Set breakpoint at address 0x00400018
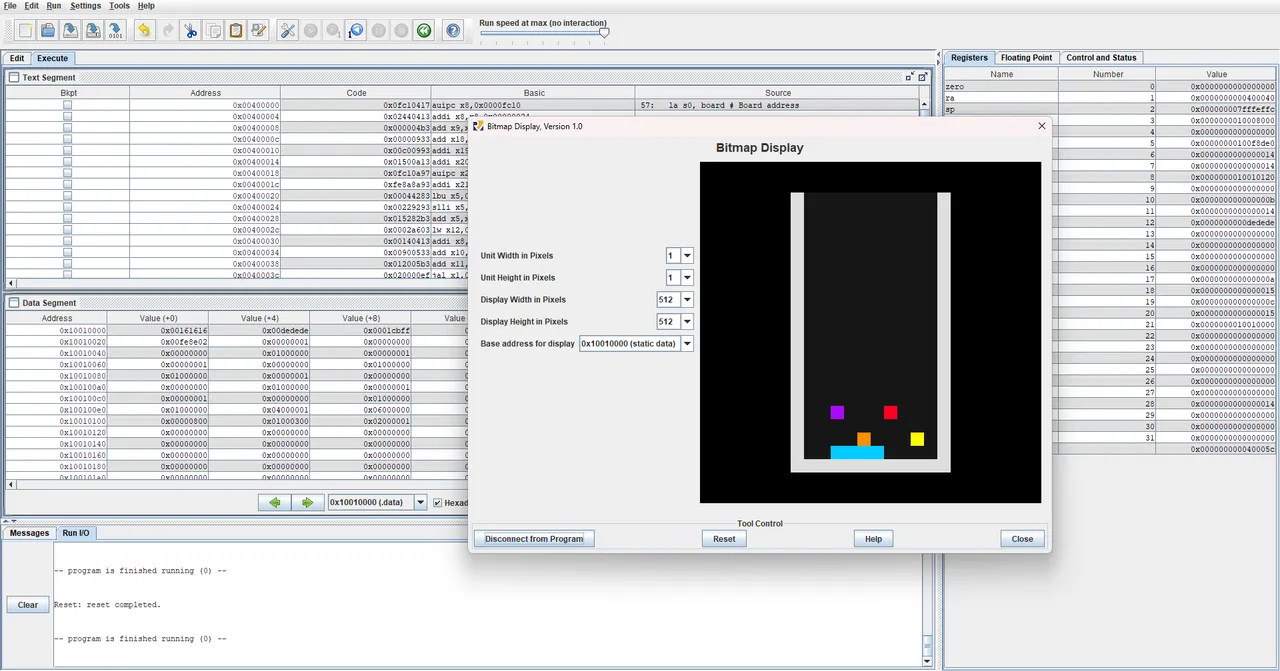The height and width of the screenshot is (671, 1280). tap(68, 173)
